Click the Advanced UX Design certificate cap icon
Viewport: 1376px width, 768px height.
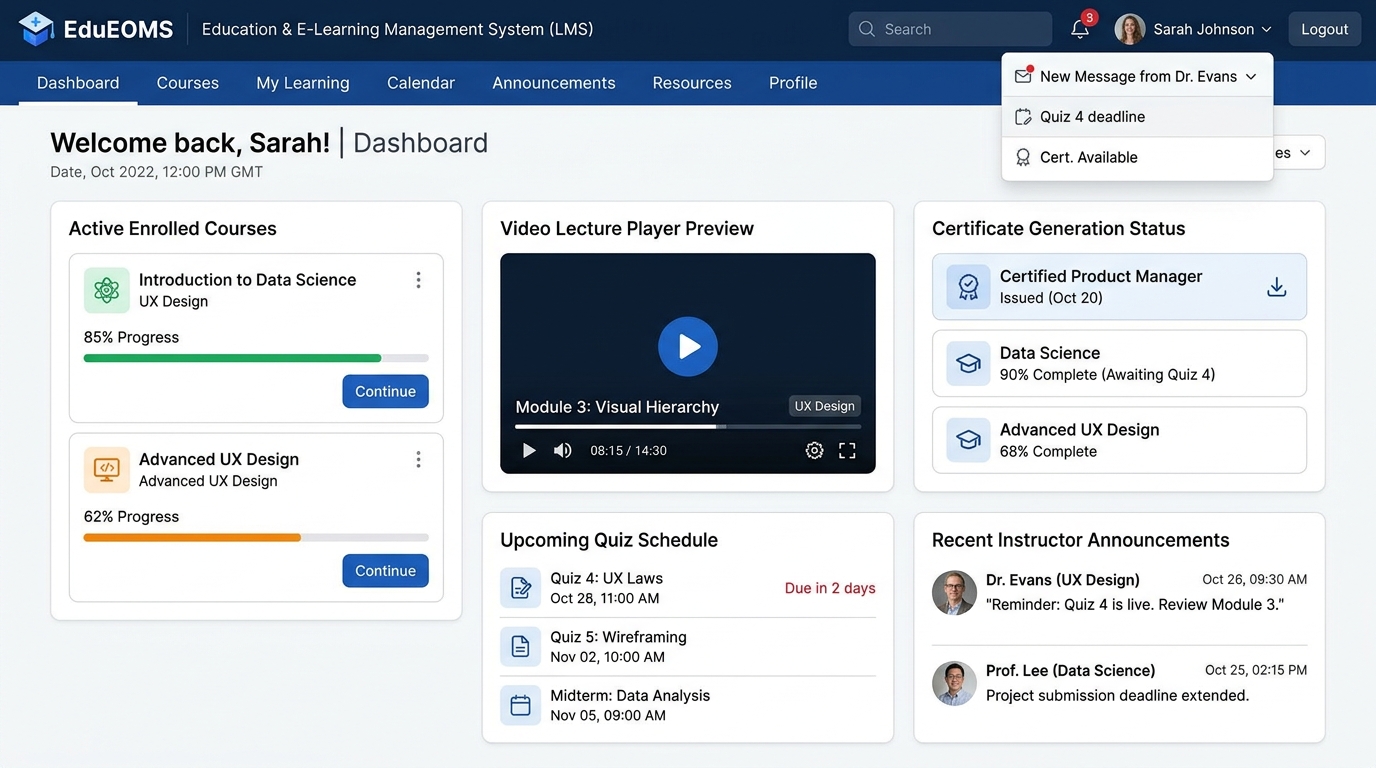click(968, 440)
